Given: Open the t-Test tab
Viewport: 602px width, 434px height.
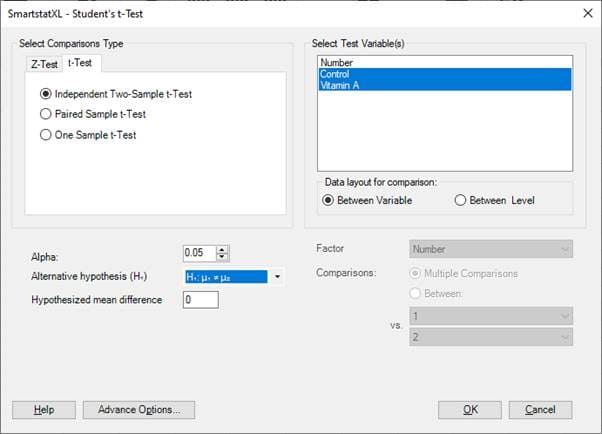Looking at the screenshot, I should tap(78, 64).
